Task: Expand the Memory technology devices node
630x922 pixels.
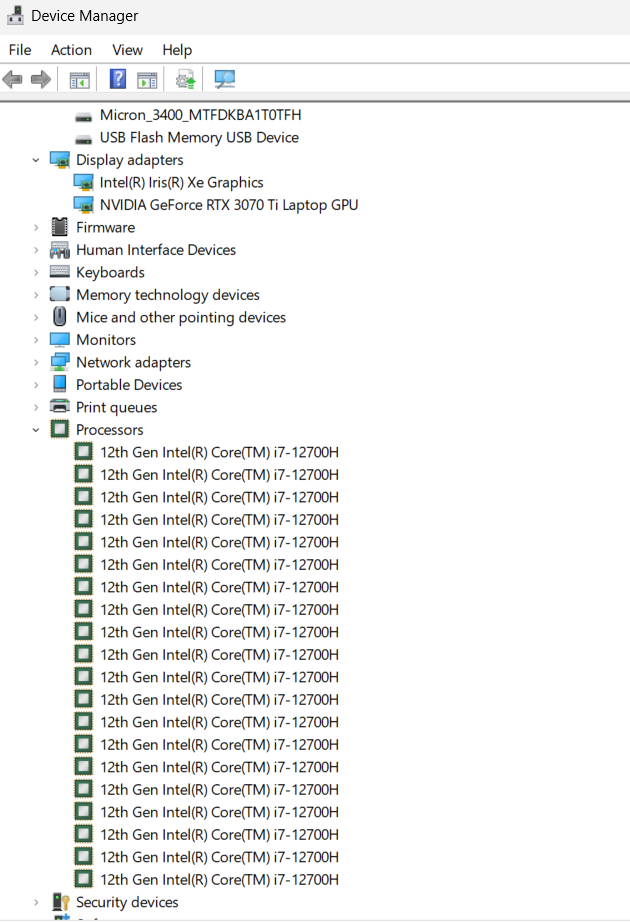Action: tap(36, 295)
